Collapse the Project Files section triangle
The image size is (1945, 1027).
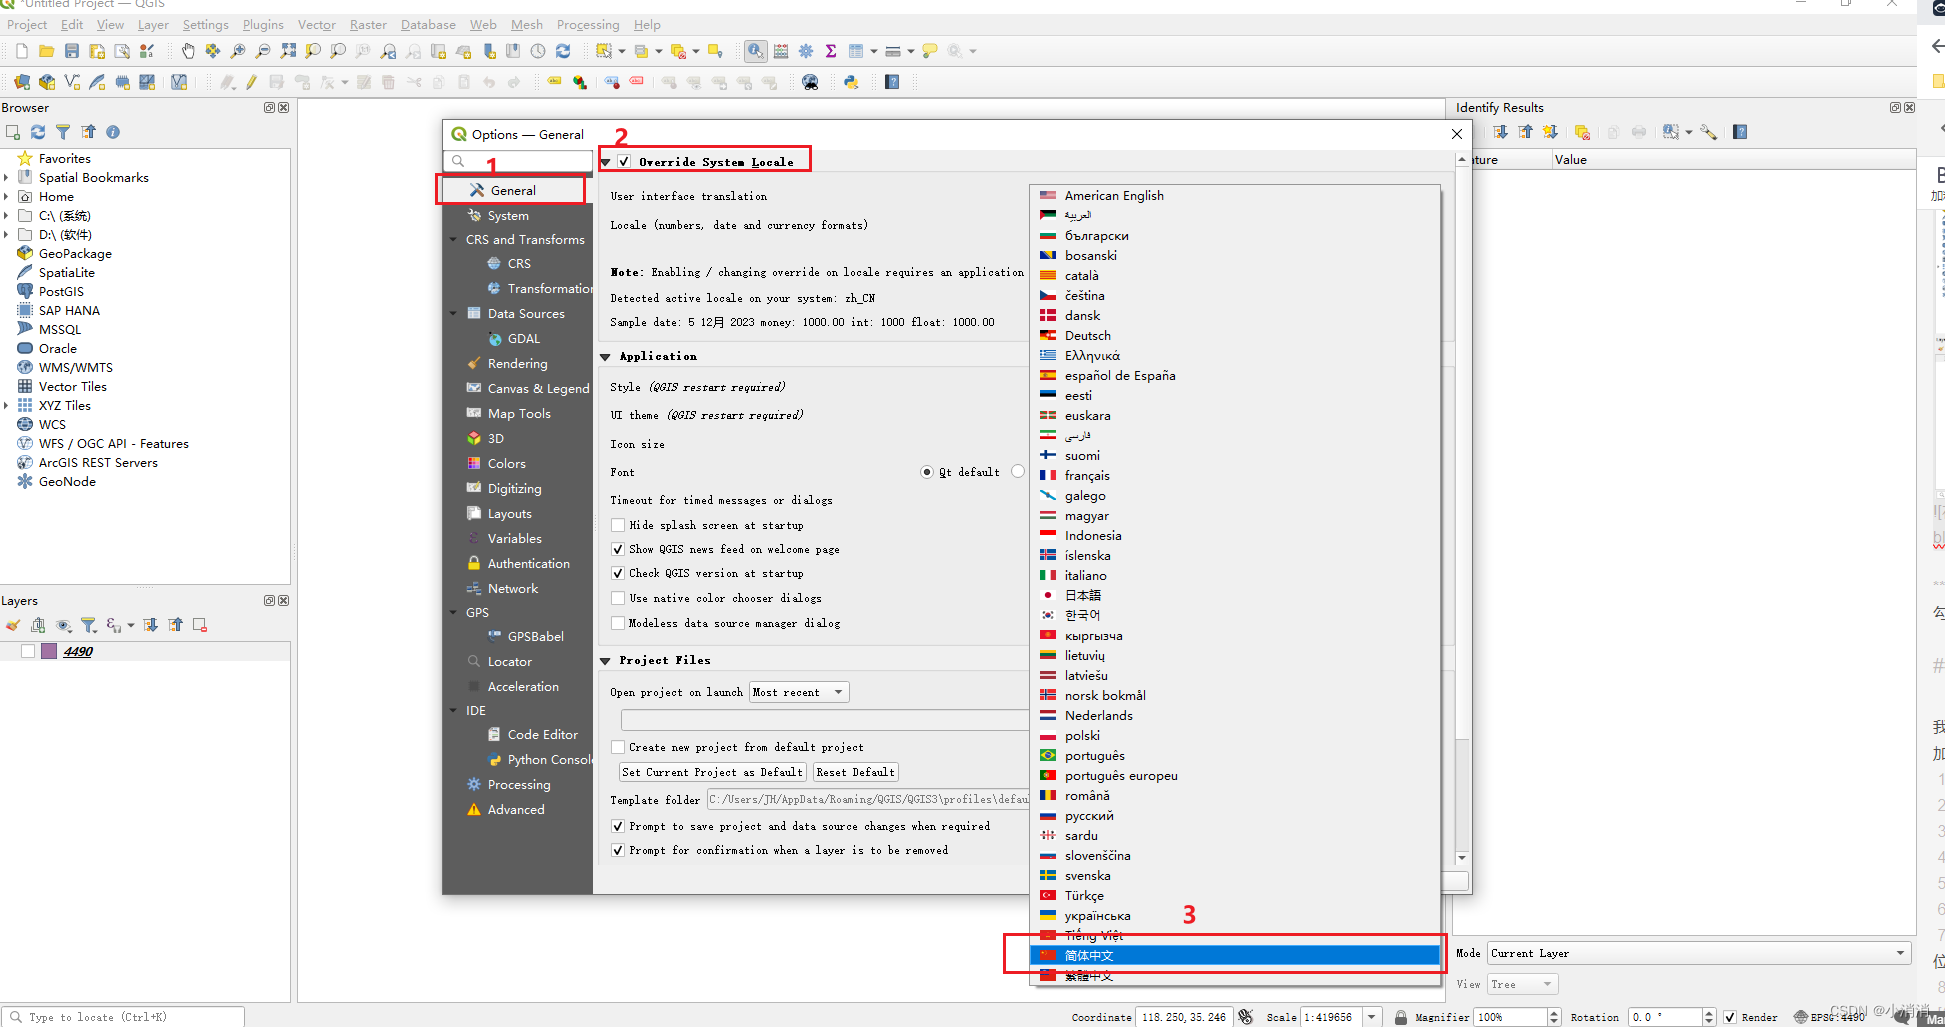click(x=605, y=661)
